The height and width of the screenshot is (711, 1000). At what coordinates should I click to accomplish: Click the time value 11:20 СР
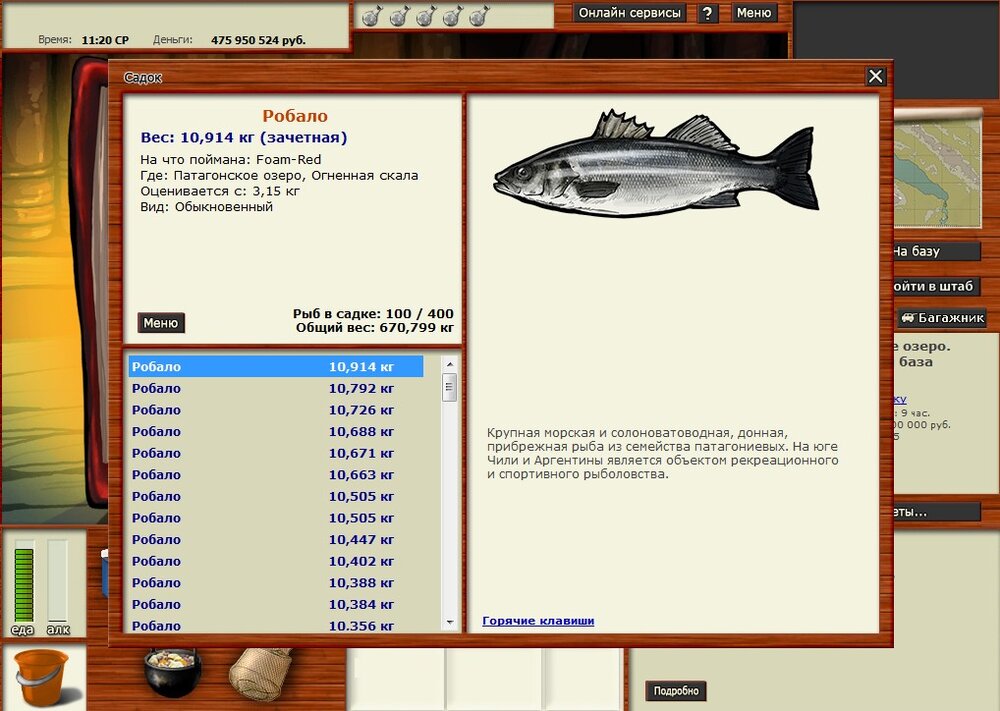tap(105, 40)
